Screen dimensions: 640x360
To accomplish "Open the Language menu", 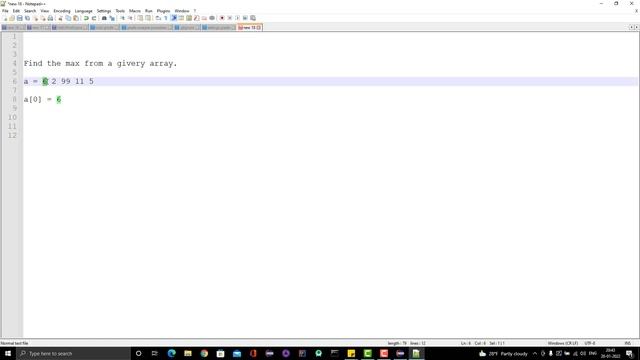I will pyautogui.click(x=84, y=11).
